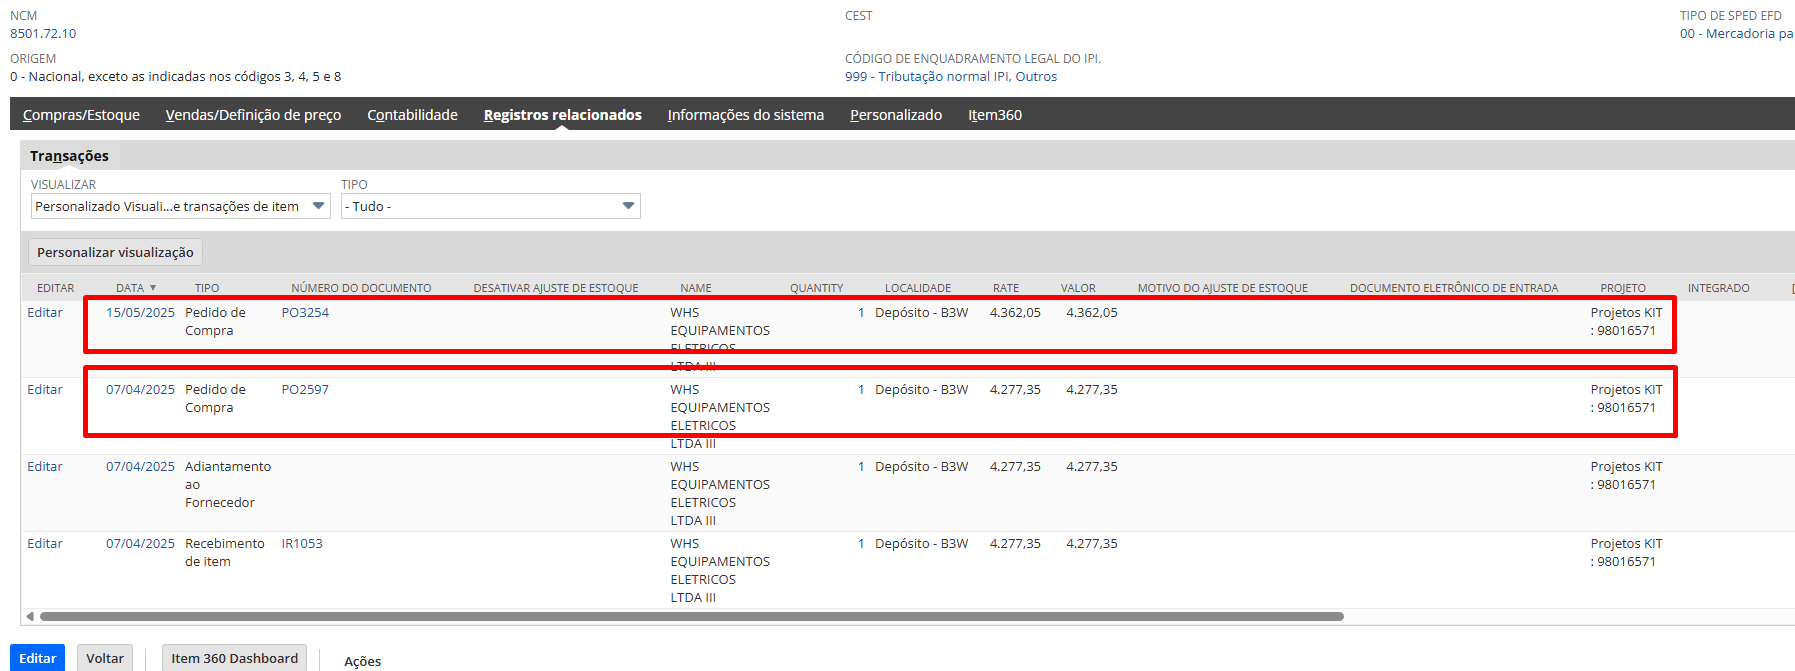This screenshot has height=671, width=1795.
Task: Open purchase order PO3254 link
Action: pyautogui.click(x=305, y=313)
